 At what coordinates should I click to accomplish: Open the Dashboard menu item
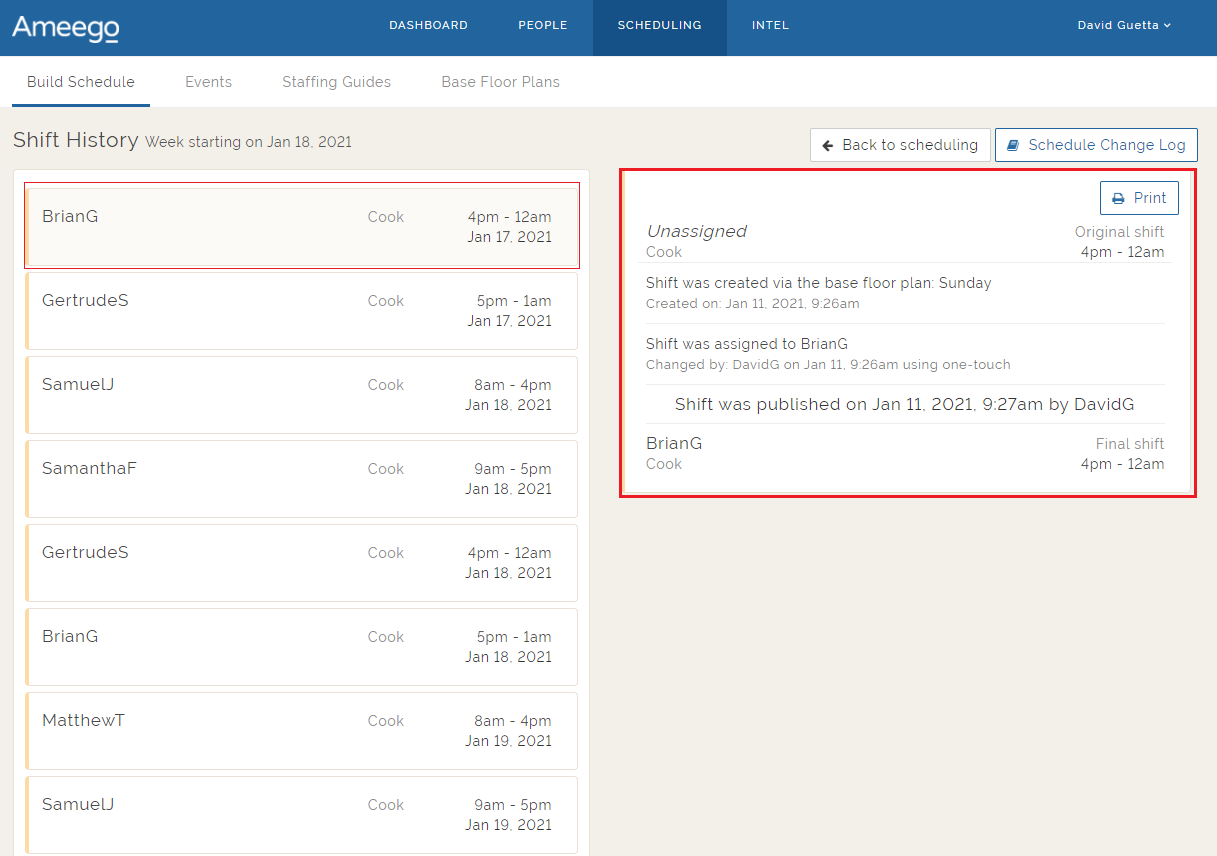[428, 25]
